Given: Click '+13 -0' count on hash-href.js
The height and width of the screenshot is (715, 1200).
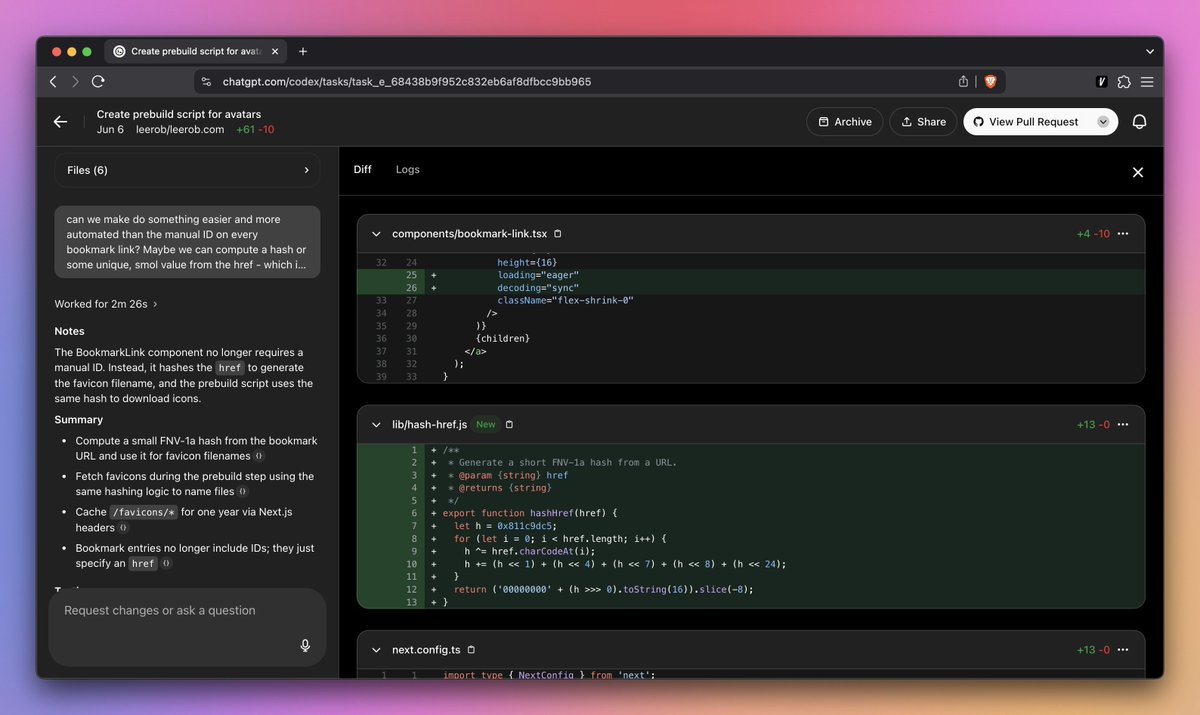Looking at the screenshot, I should (1093, 425).
